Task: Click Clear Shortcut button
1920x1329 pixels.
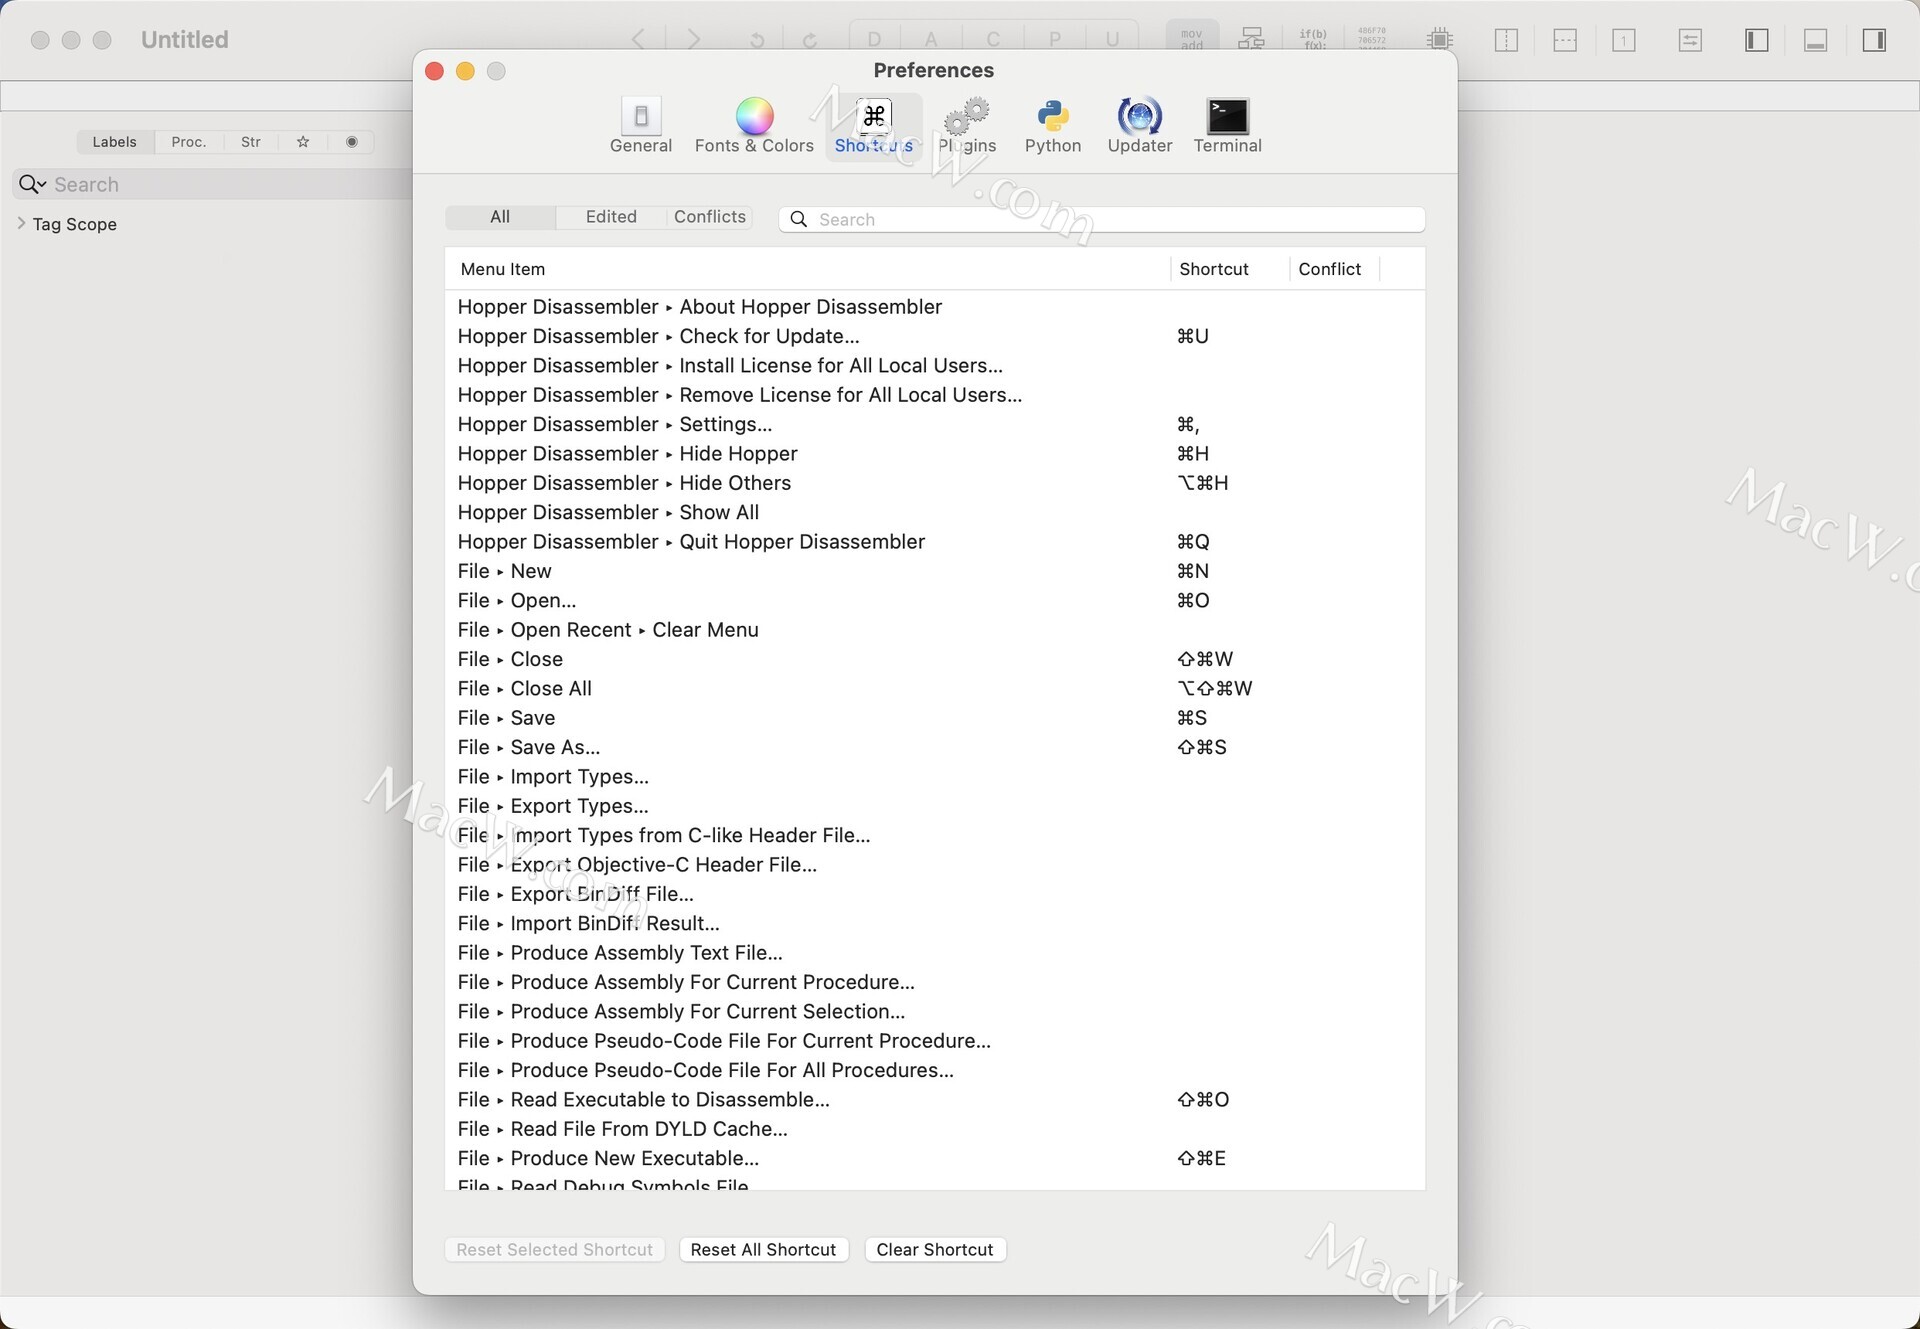Action: (x=935, y=1250)
